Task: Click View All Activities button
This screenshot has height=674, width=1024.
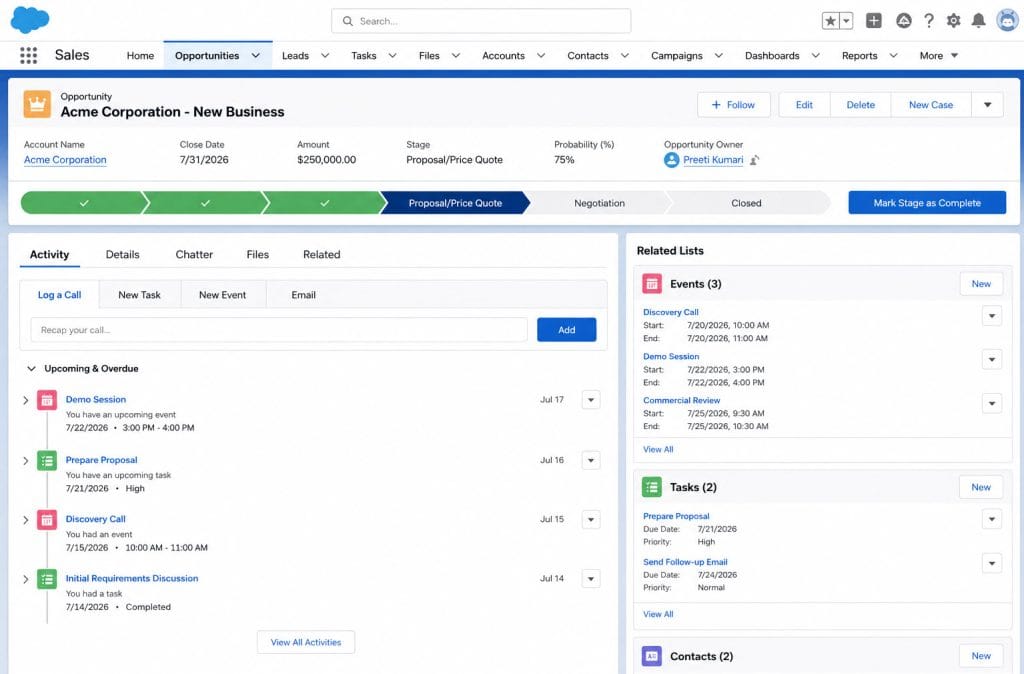Action: point(306,642)
